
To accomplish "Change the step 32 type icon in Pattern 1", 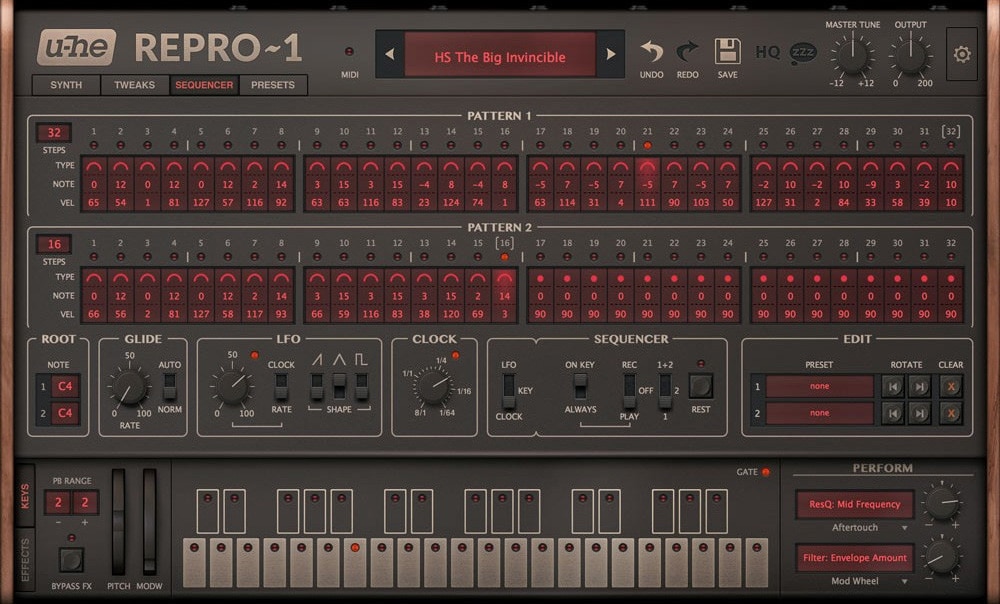I will coord(951,166).
